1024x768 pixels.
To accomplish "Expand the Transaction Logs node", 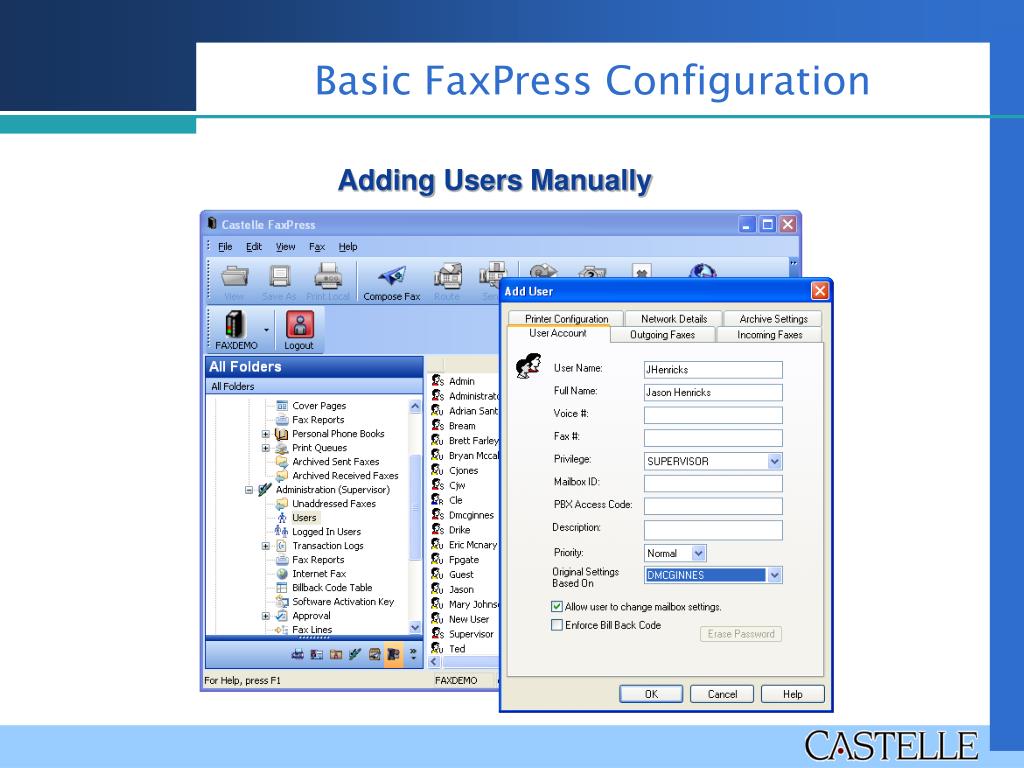I will point(266,546).
